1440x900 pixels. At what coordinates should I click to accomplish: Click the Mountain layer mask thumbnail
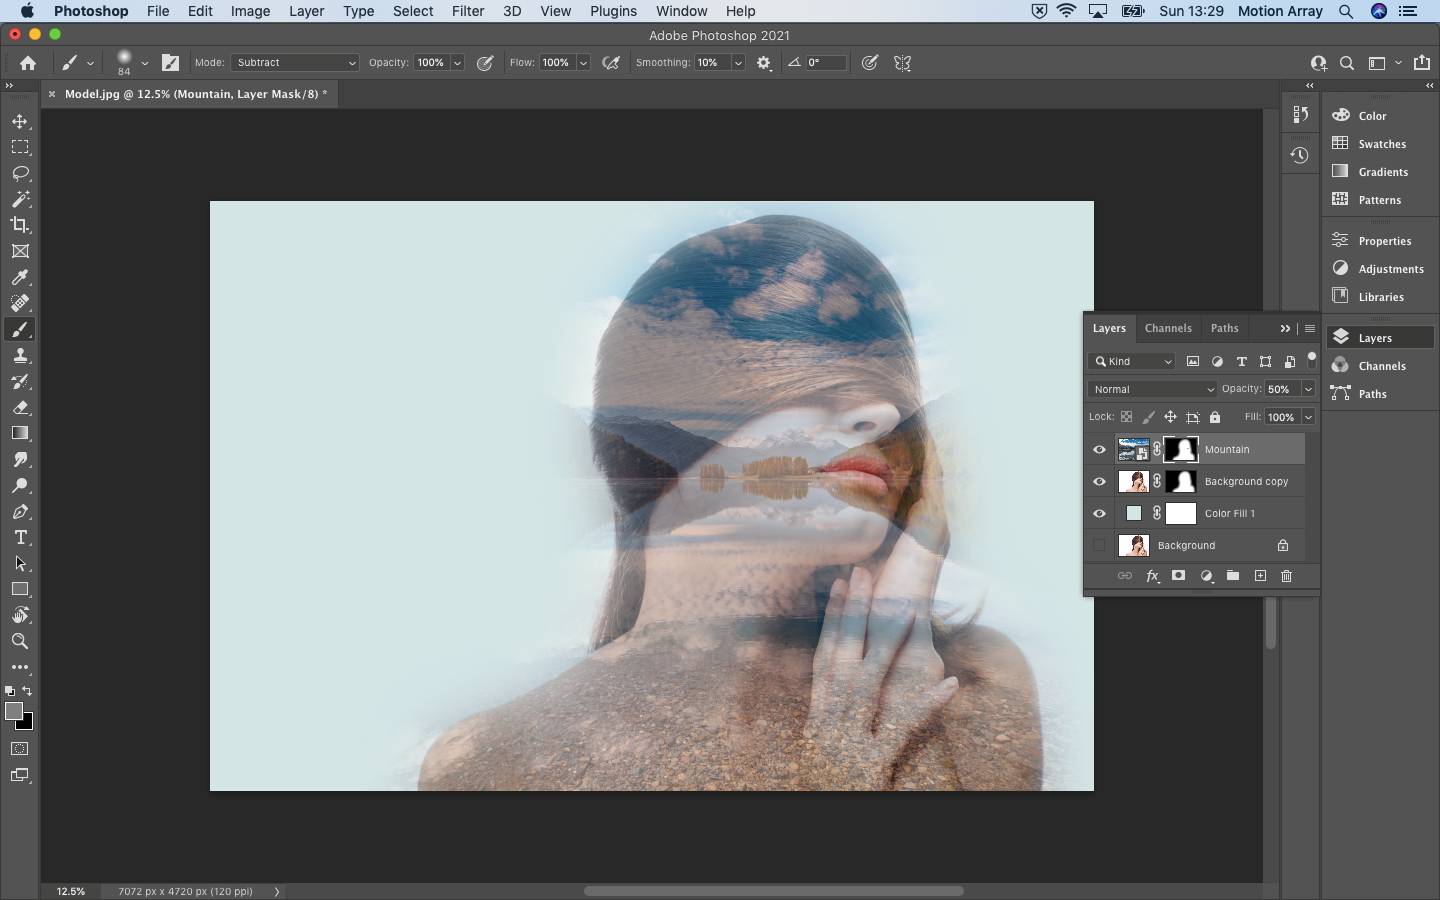1182,450
